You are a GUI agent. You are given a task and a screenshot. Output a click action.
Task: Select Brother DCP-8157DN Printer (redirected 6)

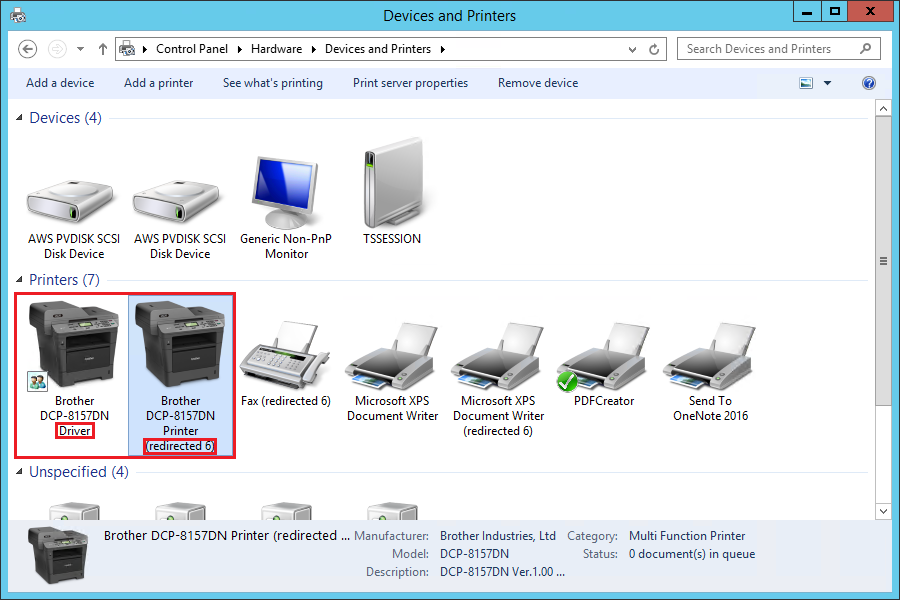180,376
